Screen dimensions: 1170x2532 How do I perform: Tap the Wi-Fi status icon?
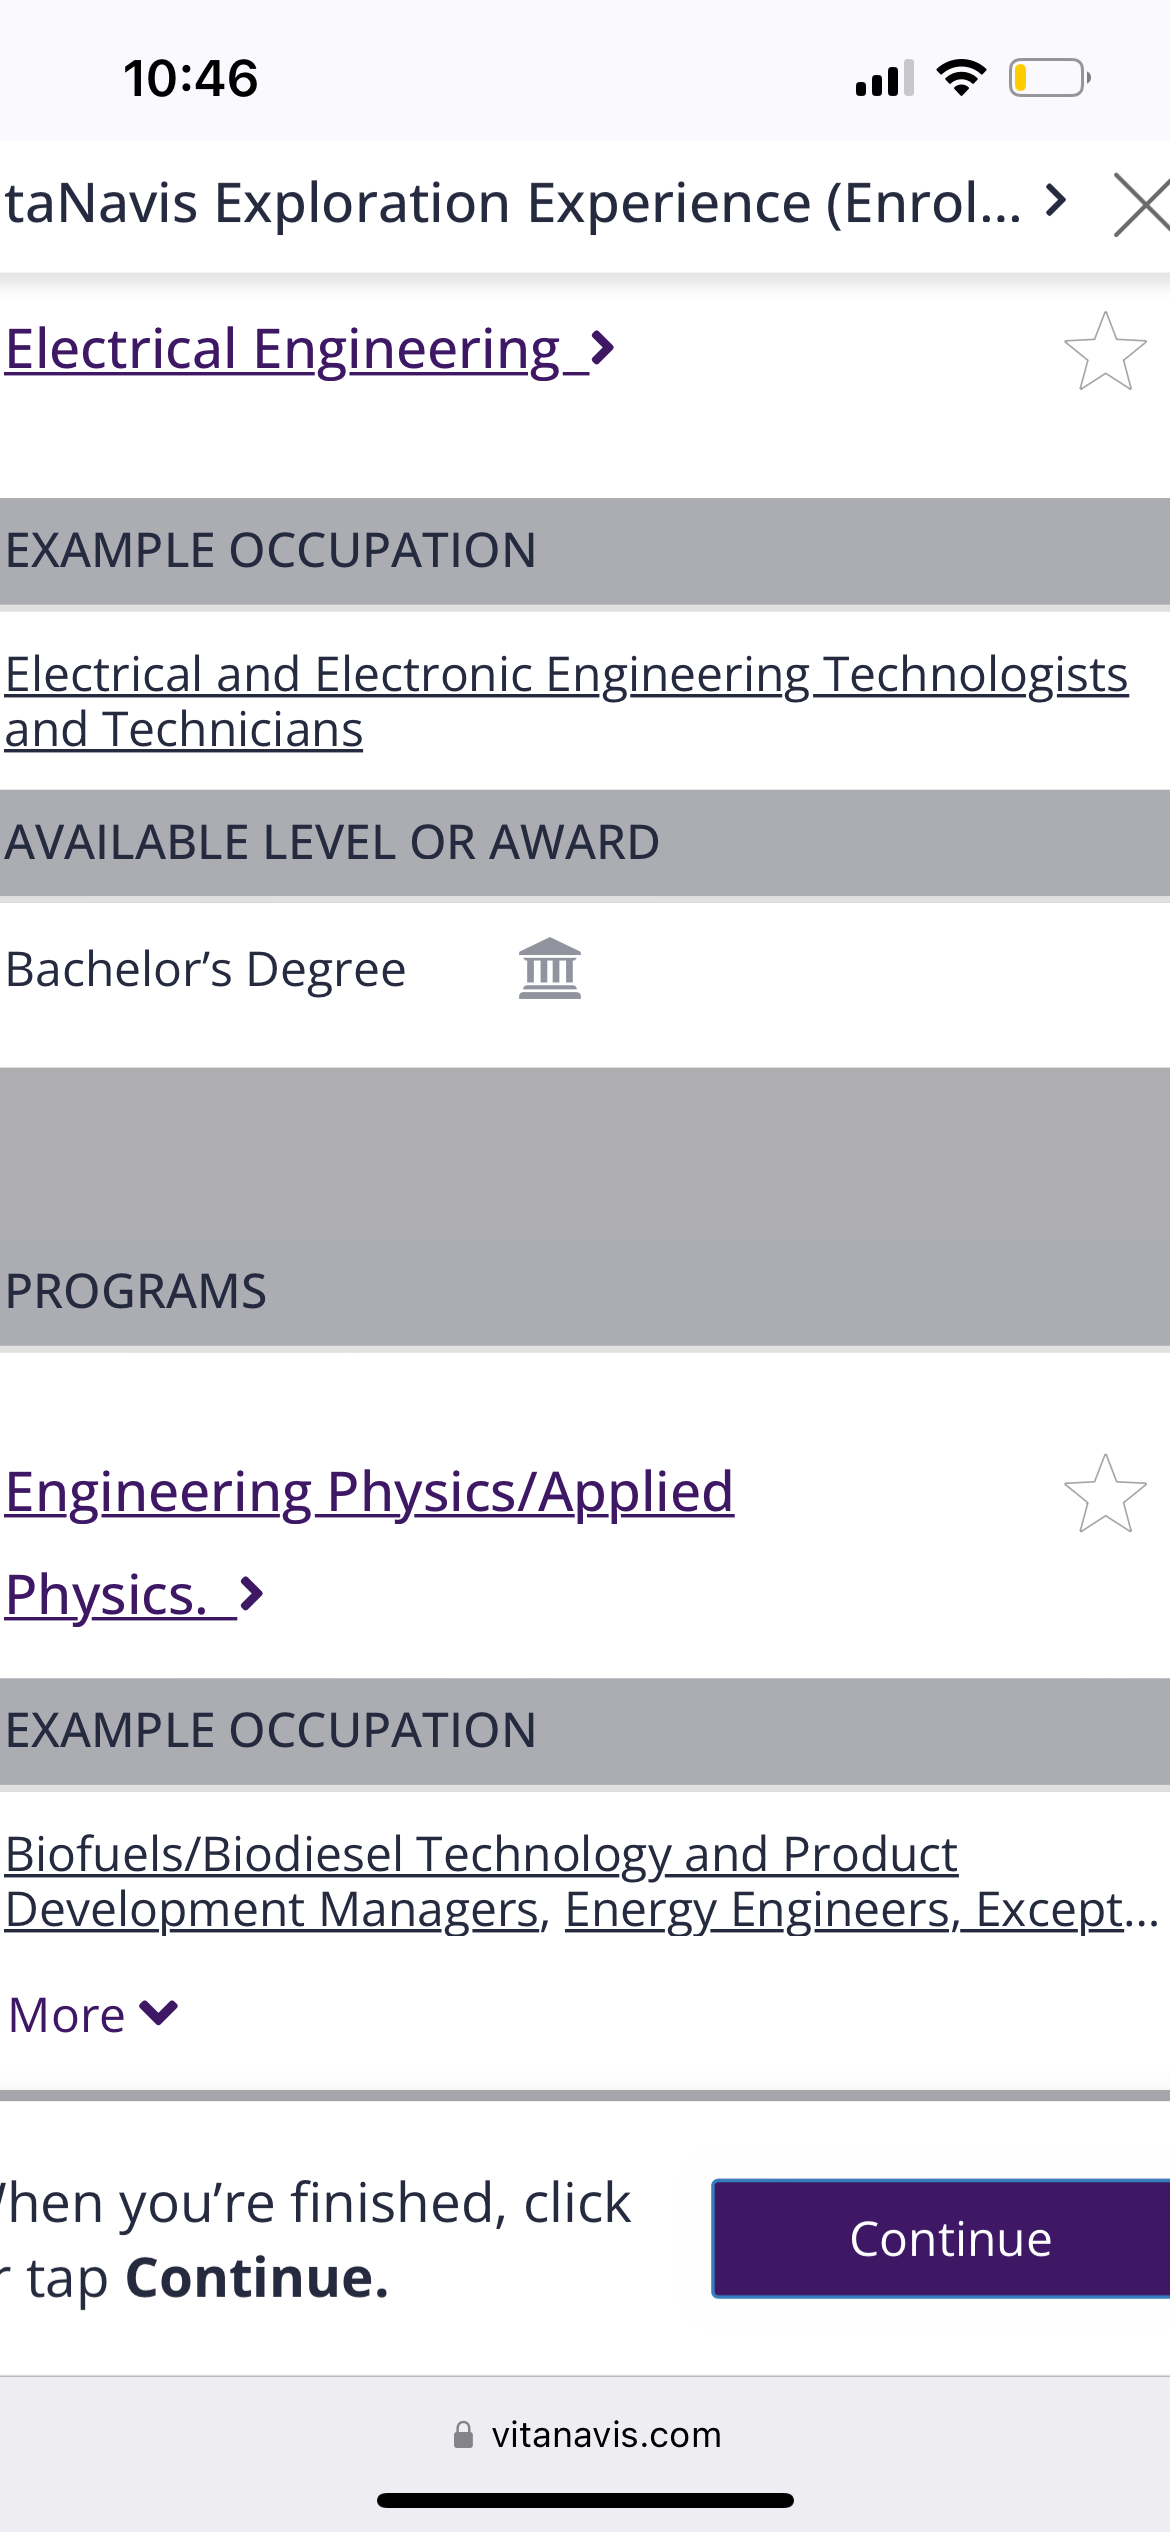click(961, 78)
